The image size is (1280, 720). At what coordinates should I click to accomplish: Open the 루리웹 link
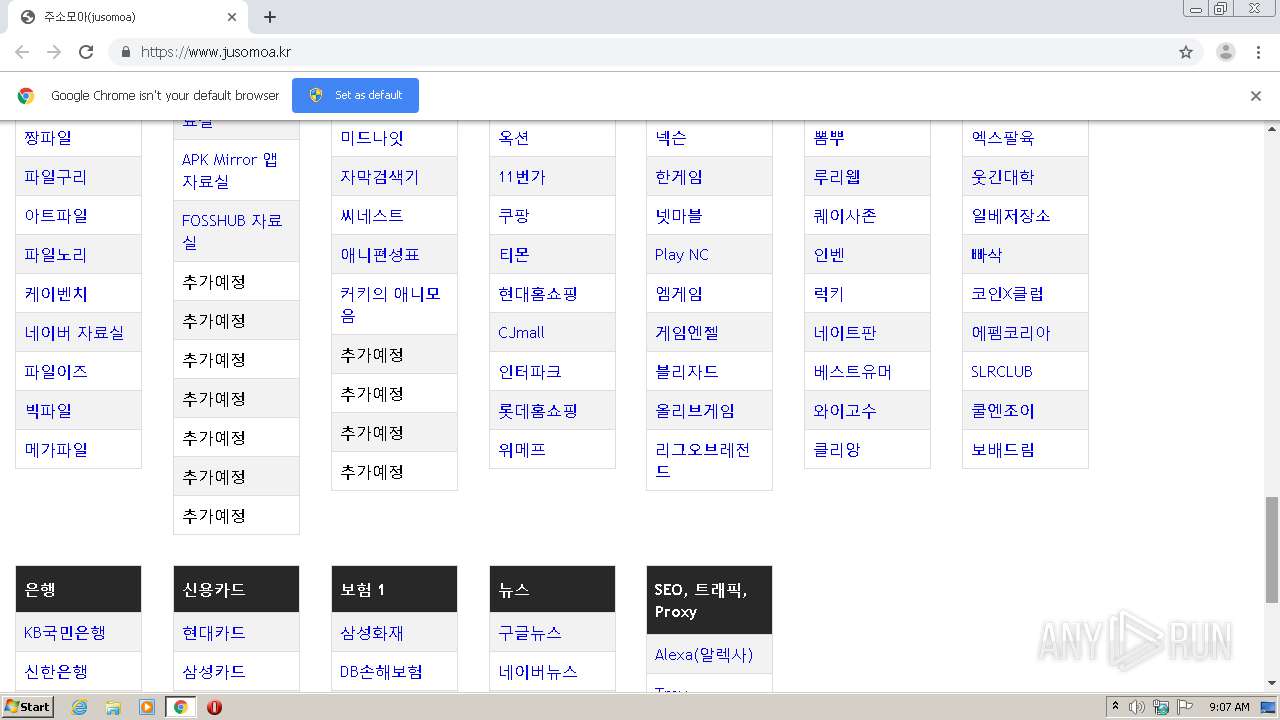click(837, 177)
